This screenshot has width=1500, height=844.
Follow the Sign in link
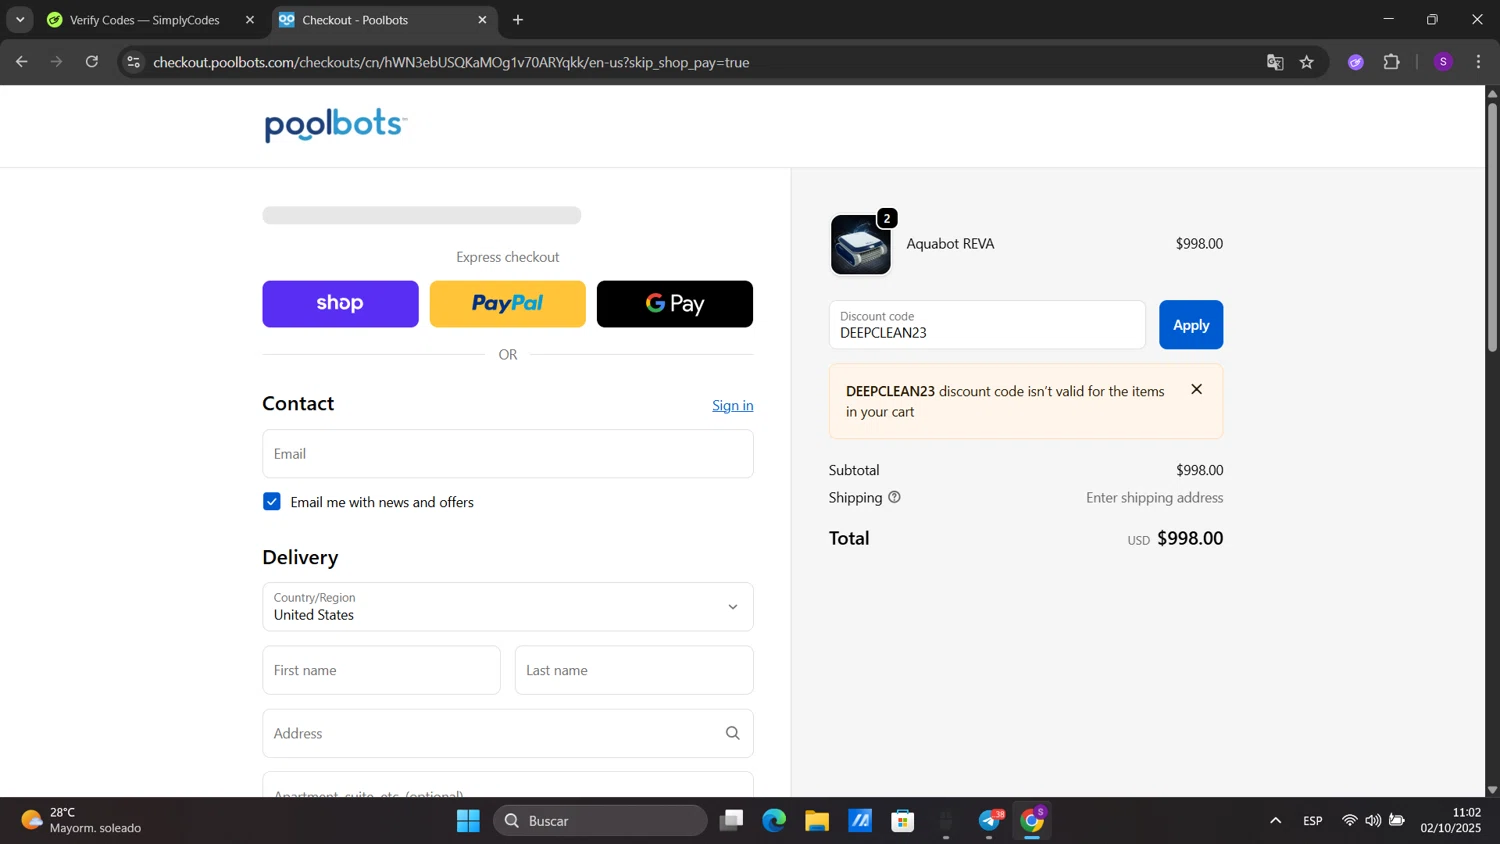click(x=733, y=405)
